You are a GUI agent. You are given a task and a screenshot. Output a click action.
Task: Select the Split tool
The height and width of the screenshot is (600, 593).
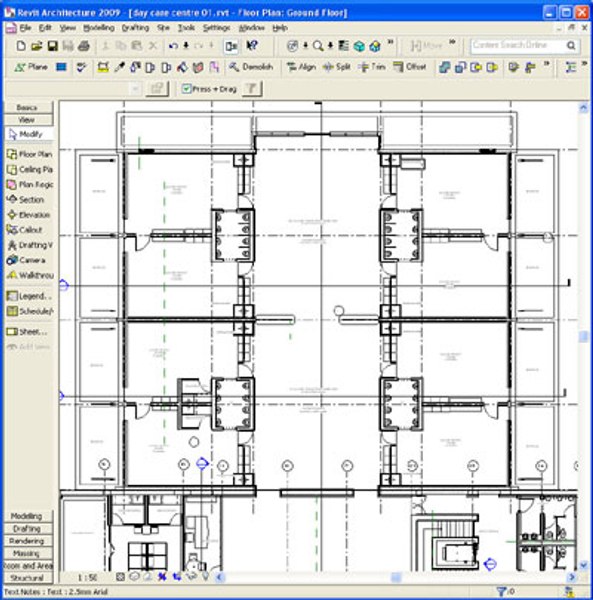(337, 67)
